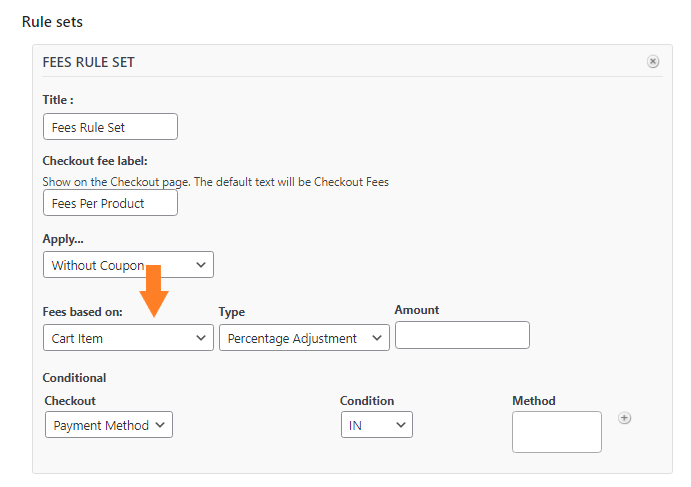Click the Method column label
This screenshot has height=487, width=691.
point(534,401)
